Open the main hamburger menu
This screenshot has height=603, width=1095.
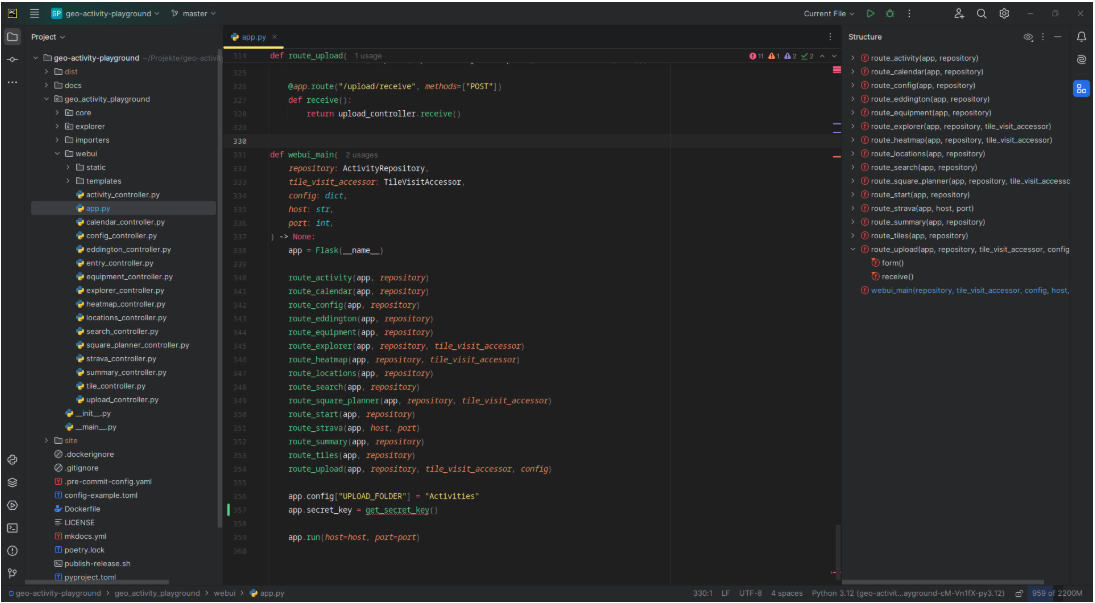(34, 13)
